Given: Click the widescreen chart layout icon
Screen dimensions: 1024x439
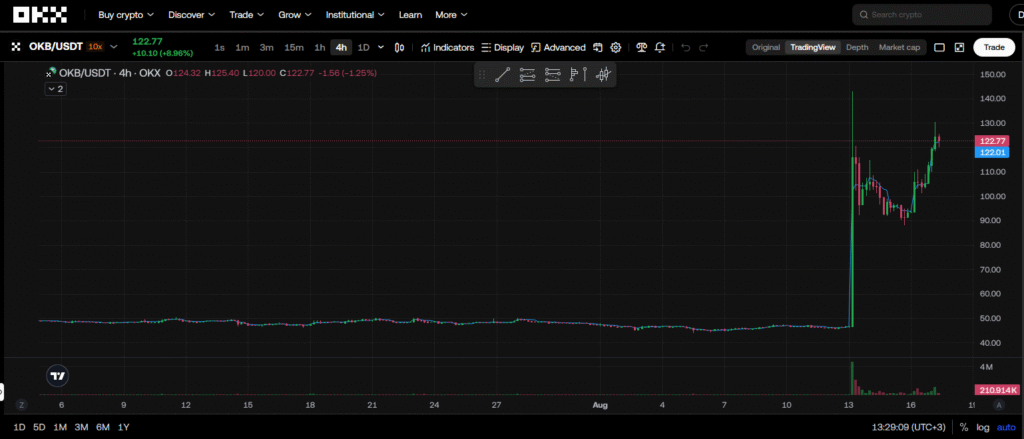Looking at the screenshot, I should pos(940,47).
